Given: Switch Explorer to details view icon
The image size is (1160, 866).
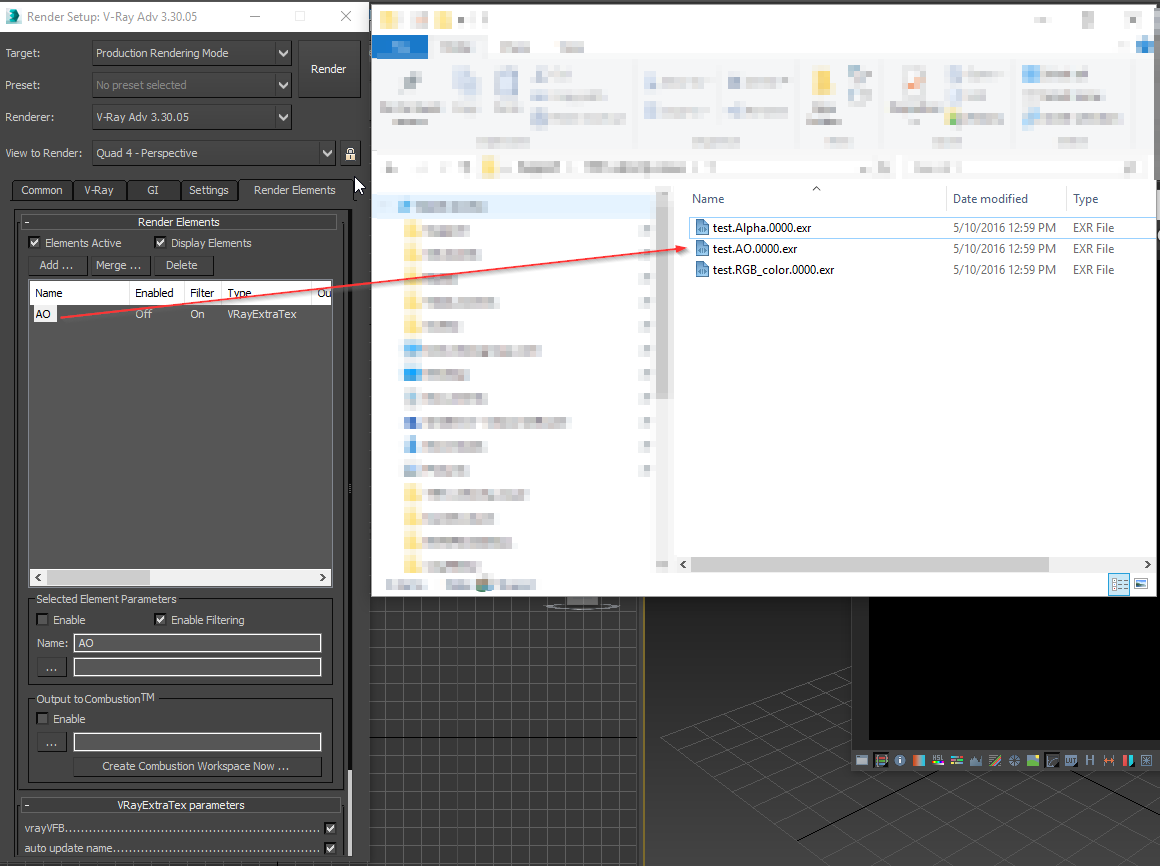Looking at the screenshot, I should click(x=1119, y=584).
